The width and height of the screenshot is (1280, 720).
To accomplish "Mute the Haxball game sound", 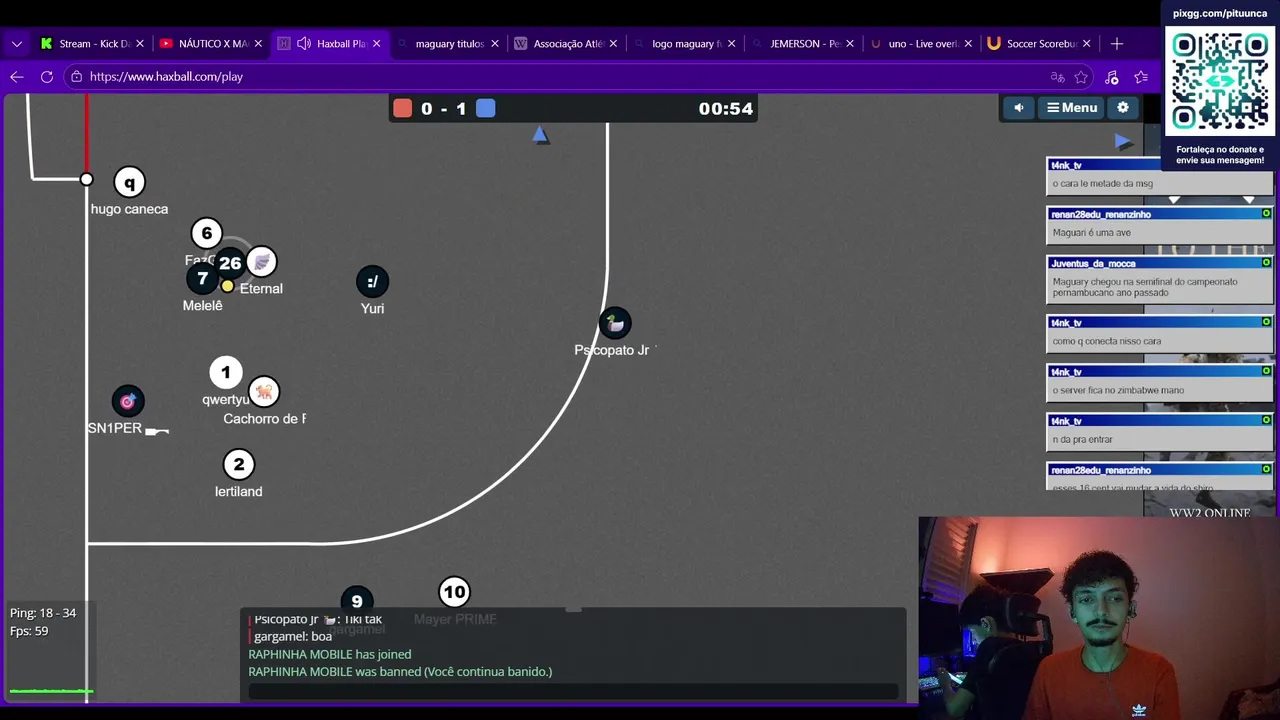I will (x=1019, y=108).
